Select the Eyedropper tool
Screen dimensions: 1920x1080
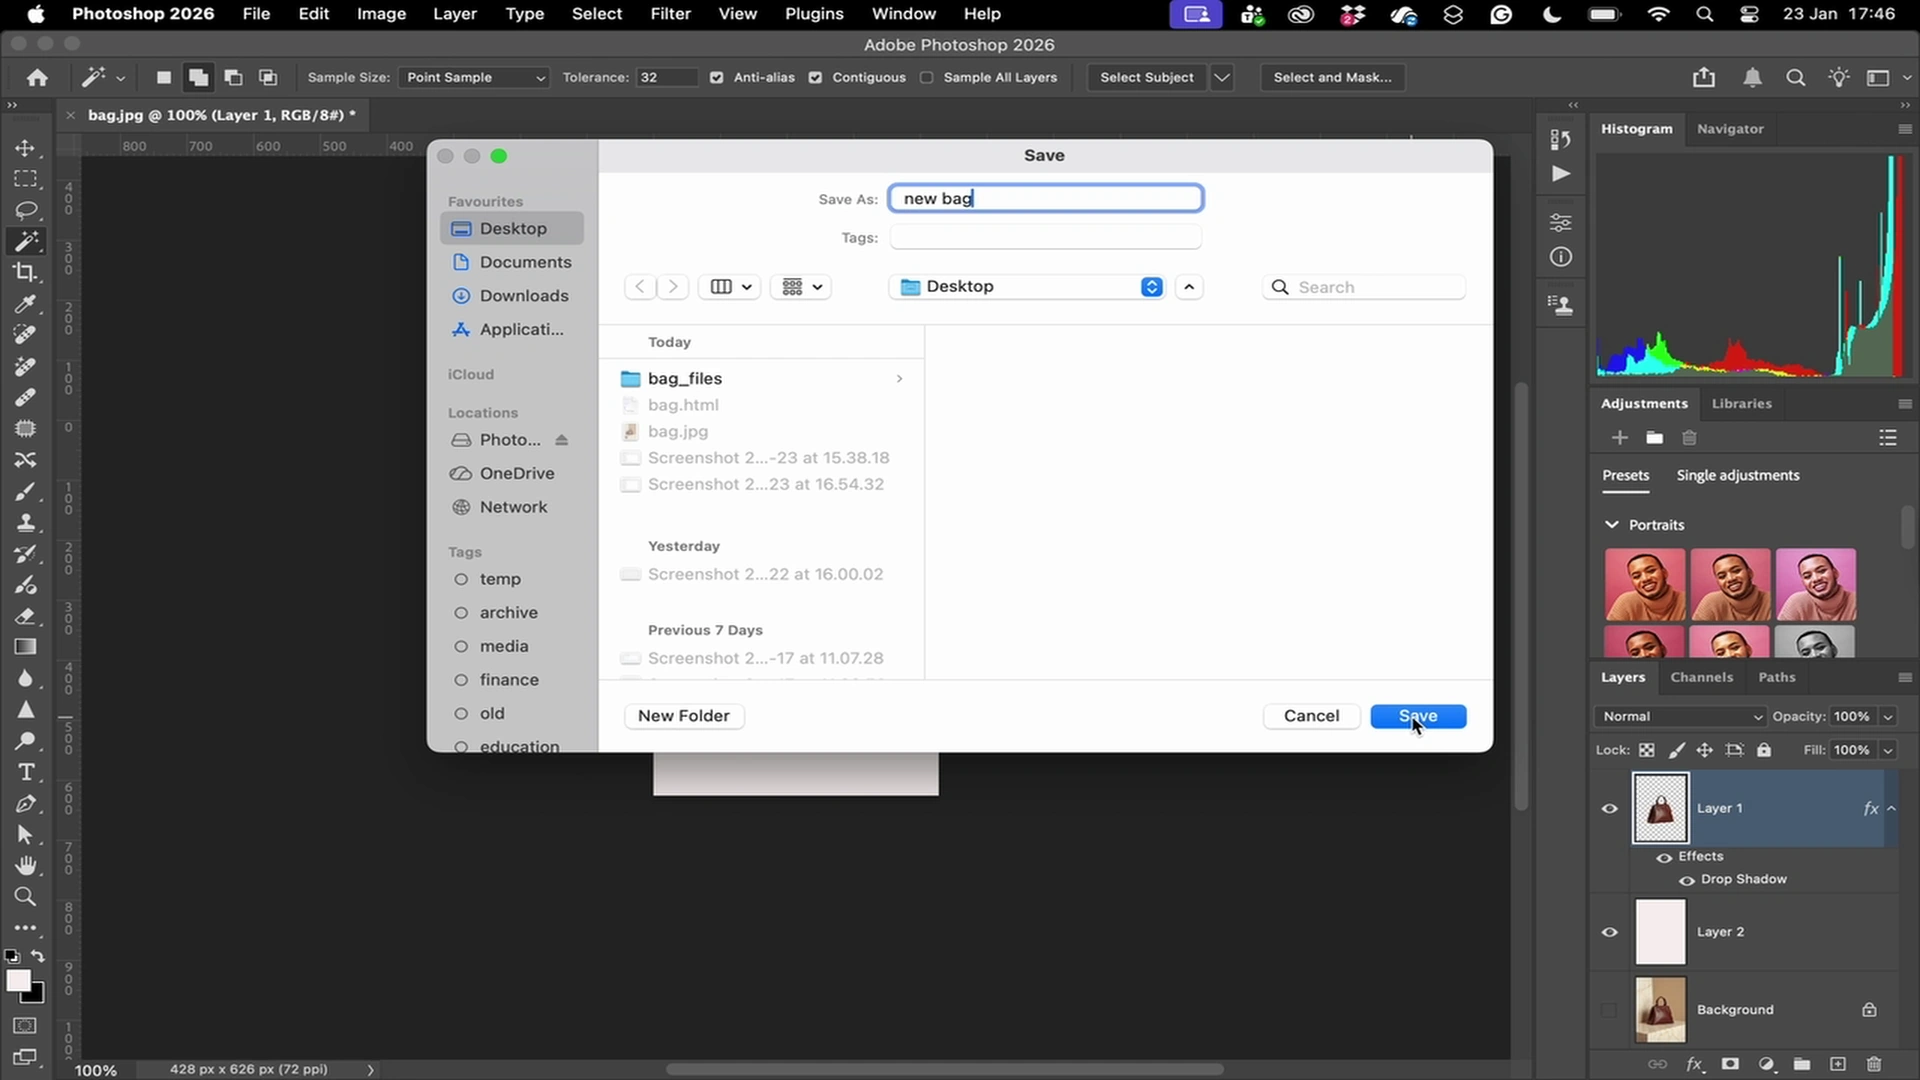[25, 304]
